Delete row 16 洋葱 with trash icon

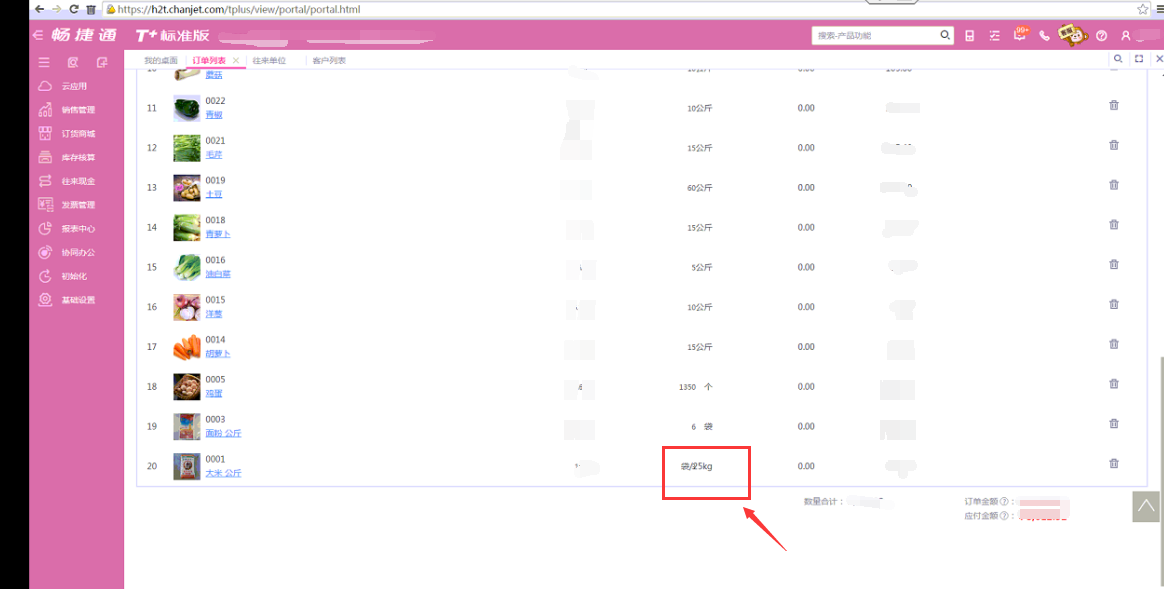coord(1114,304)
